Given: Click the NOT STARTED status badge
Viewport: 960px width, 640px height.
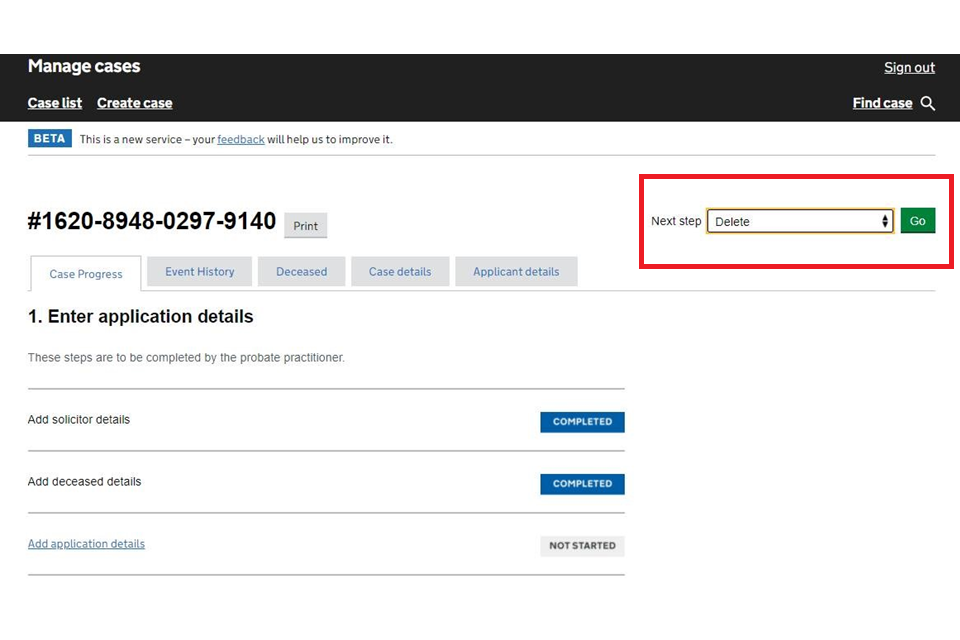Looking at the screenshot, I should point(582,546).
